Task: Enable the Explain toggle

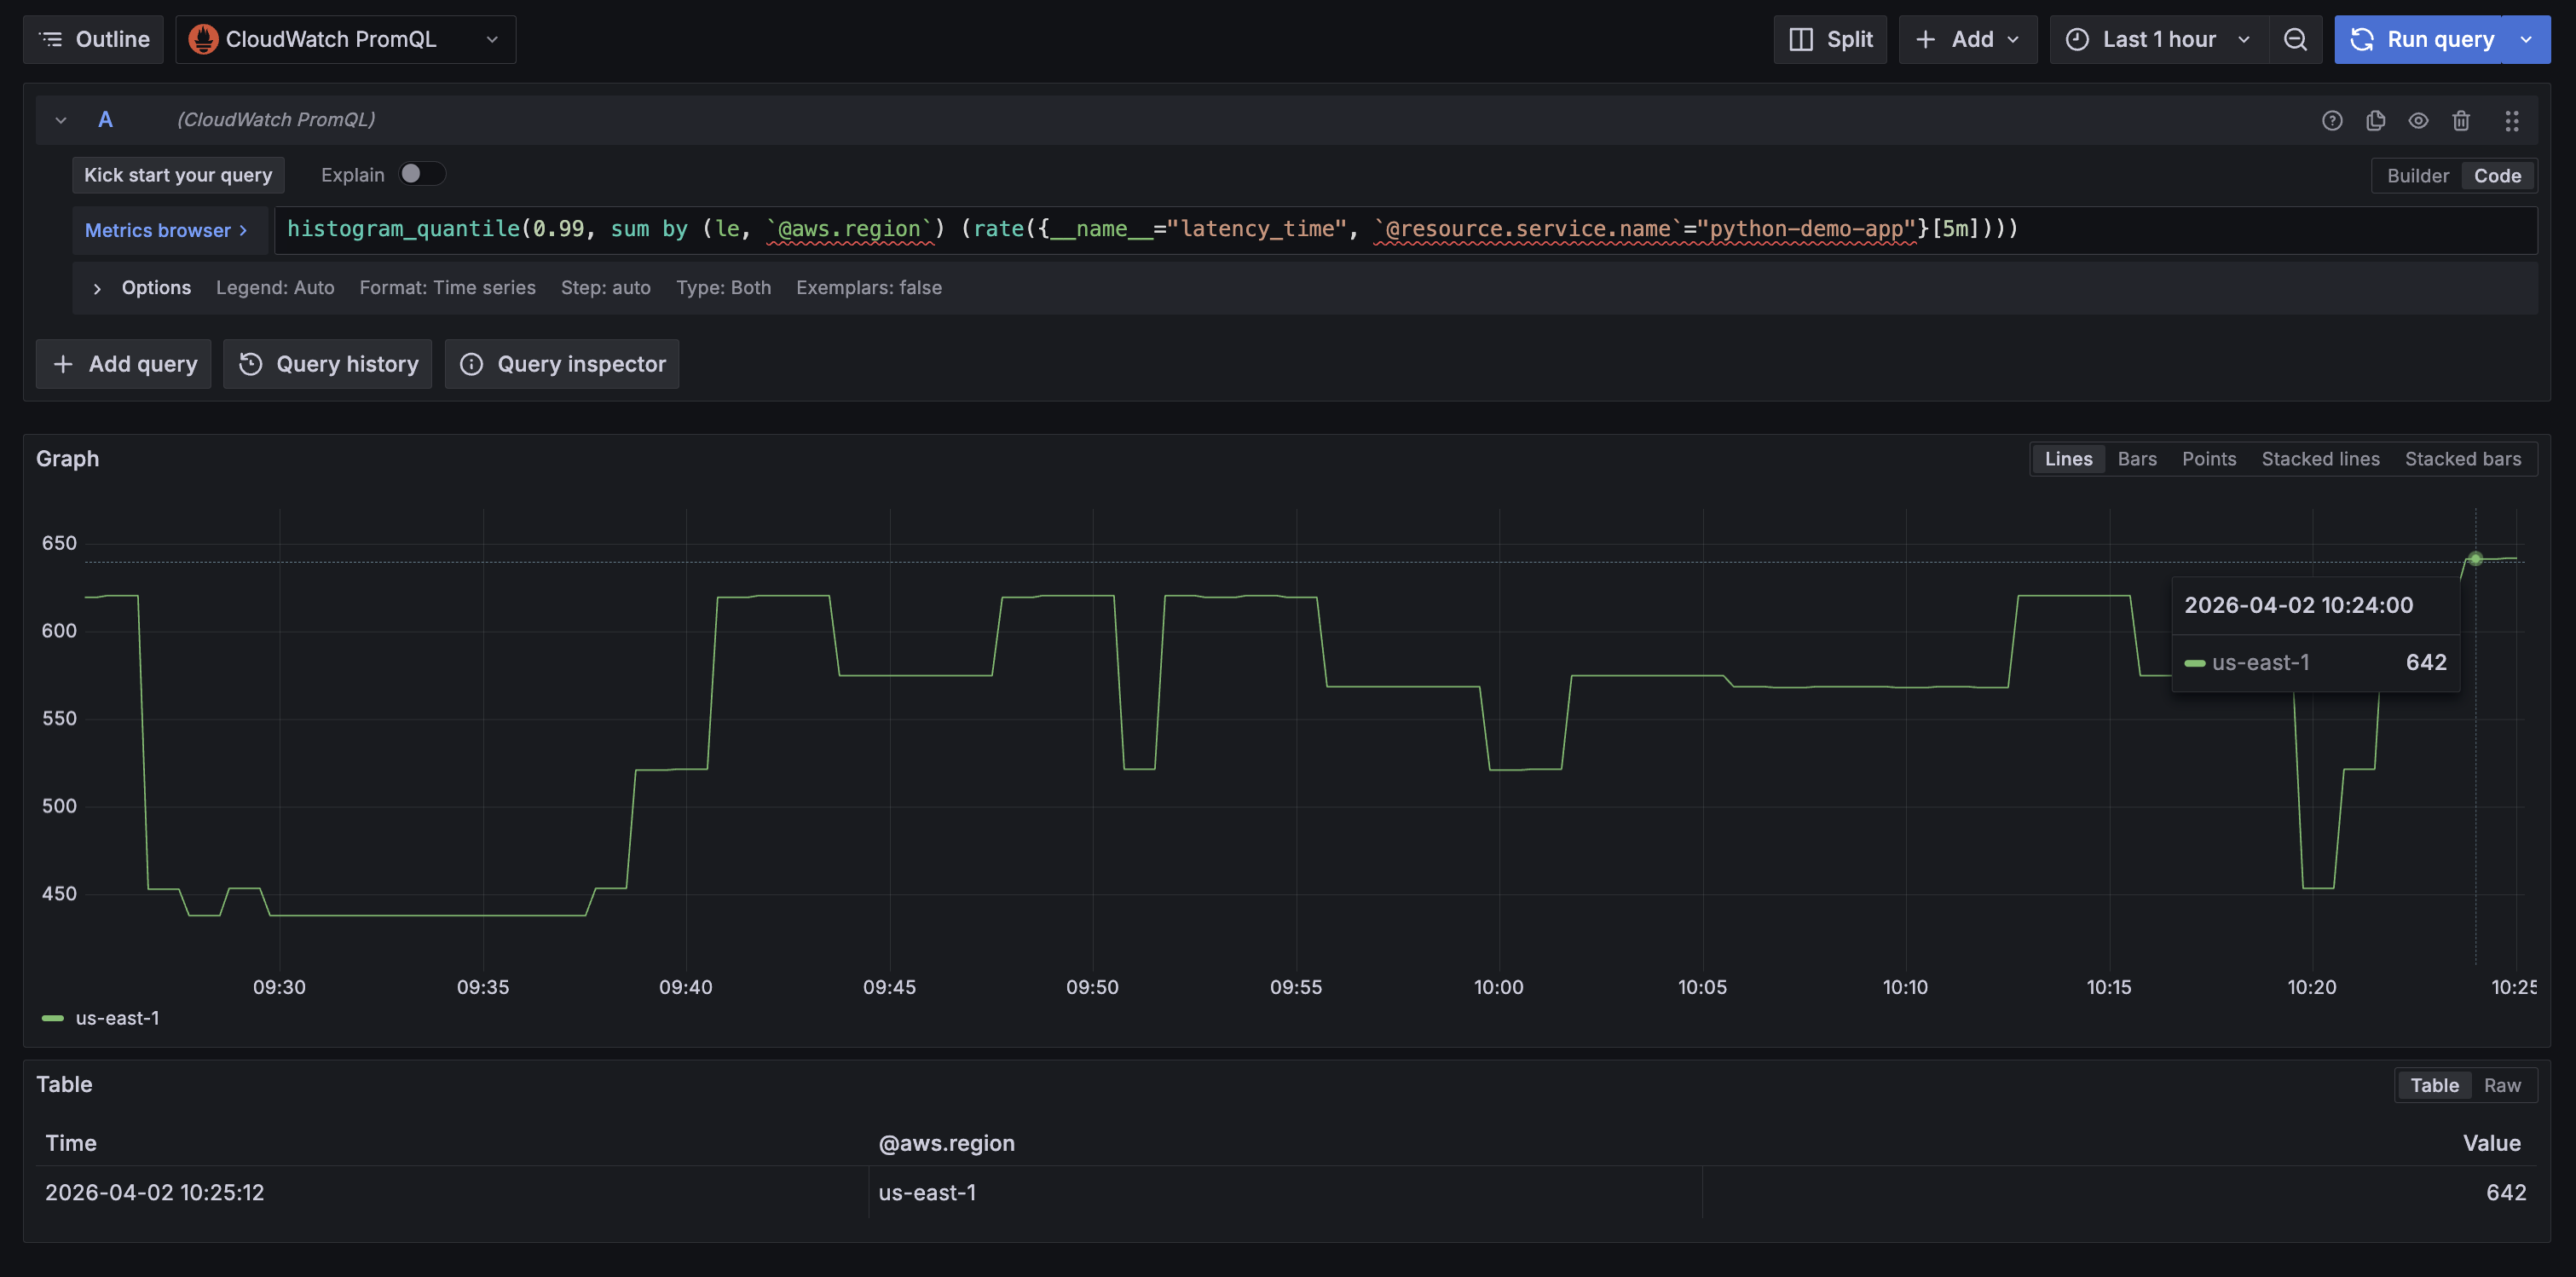Action: (x=421, y=173)
